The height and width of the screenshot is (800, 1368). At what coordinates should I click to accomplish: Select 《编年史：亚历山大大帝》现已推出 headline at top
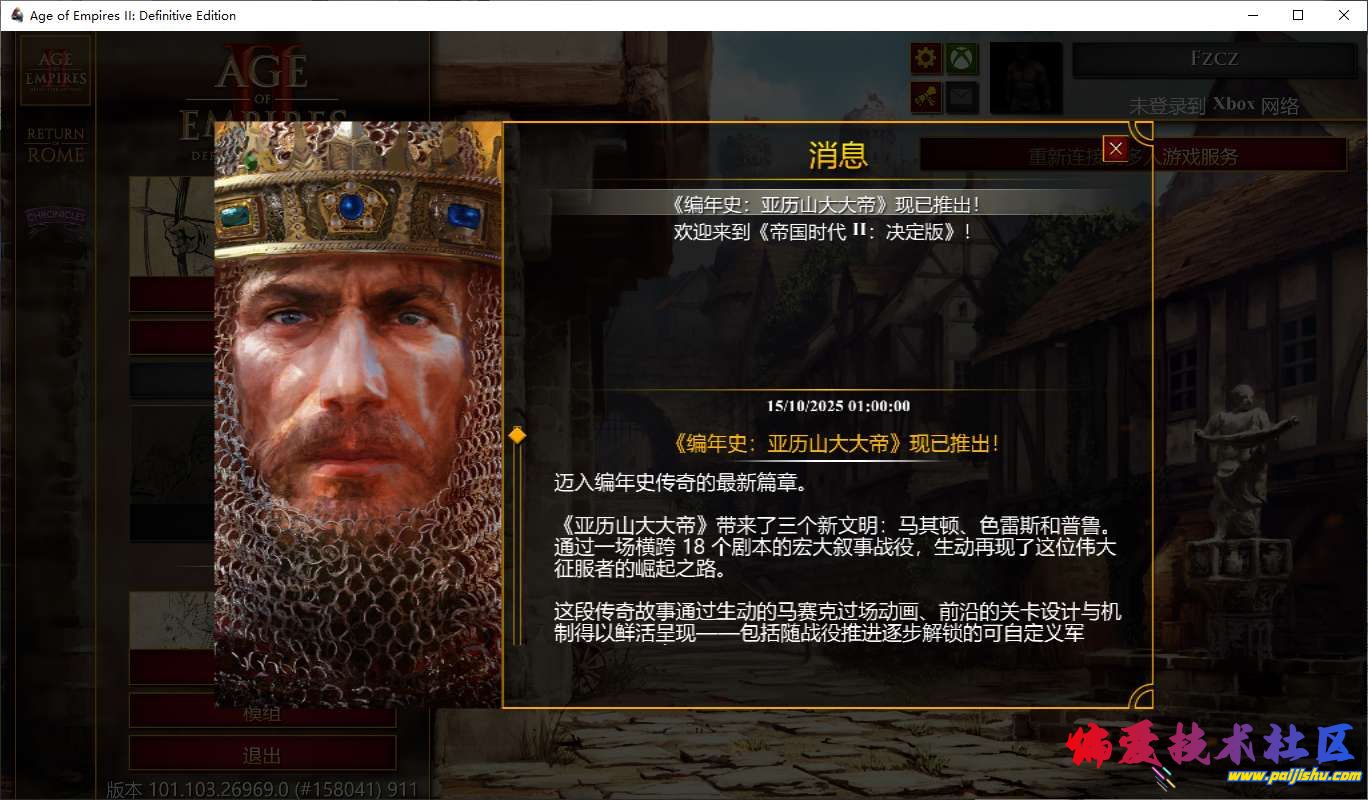826,204
